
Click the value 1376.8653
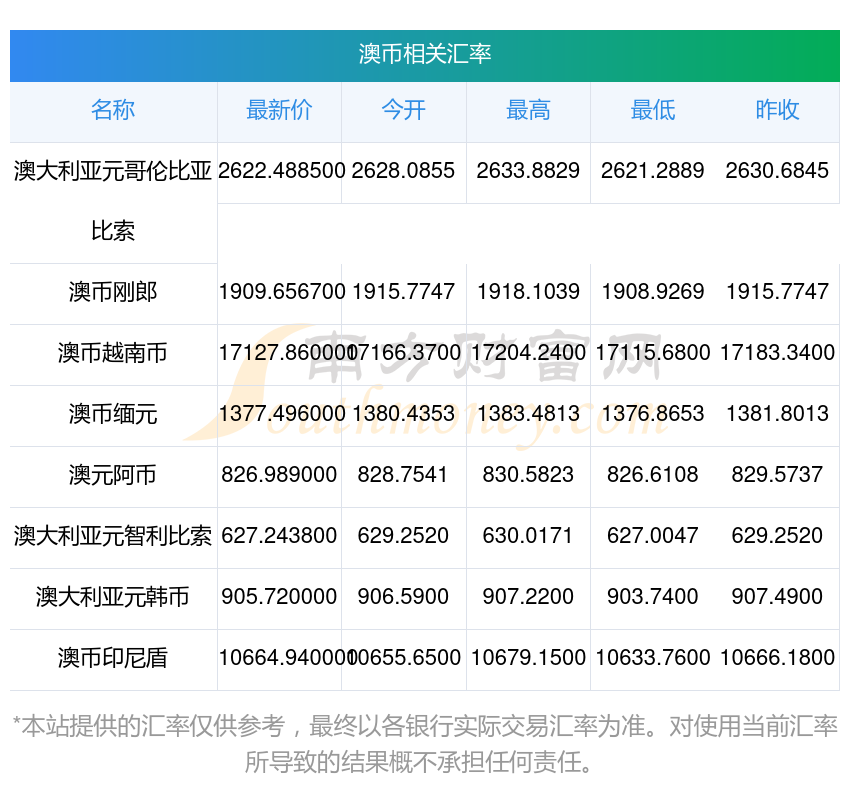653,414
